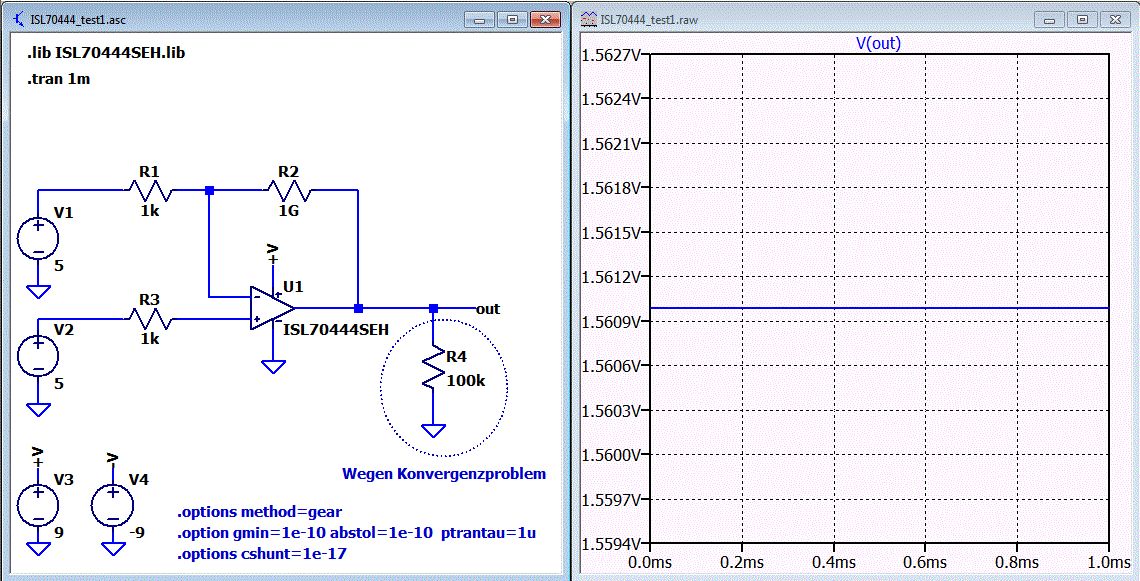The width and height of the screenshot is (1140, 581).
Task: Click the .option gmin=1e-10 directive line
Action: (356, 533)
